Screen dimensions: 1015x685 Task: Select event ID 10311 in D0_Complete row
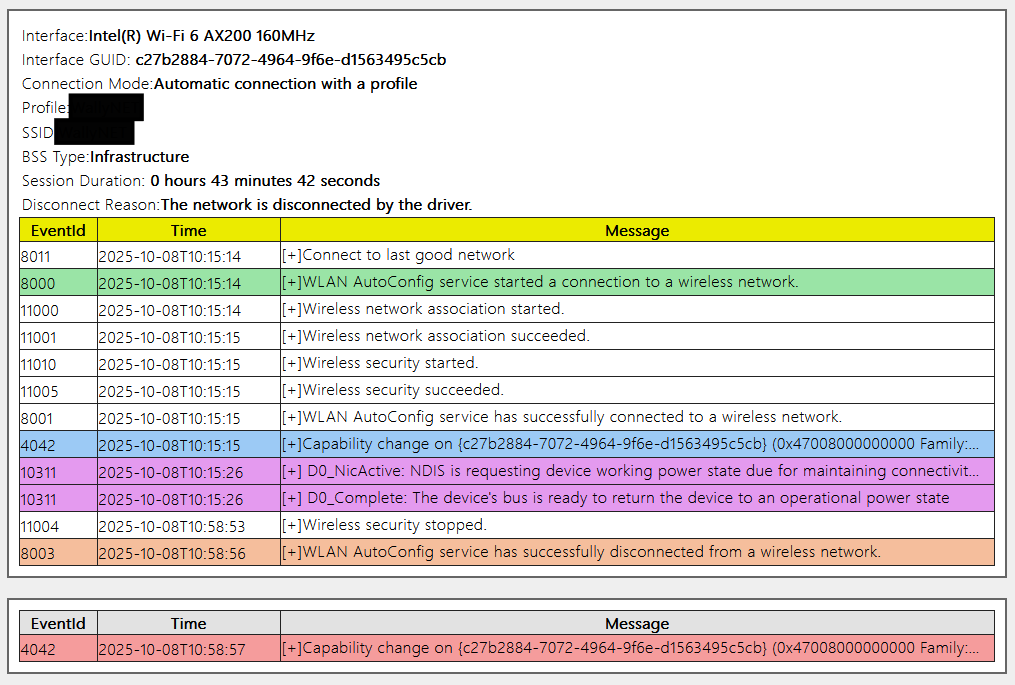[x=58, y=499]
